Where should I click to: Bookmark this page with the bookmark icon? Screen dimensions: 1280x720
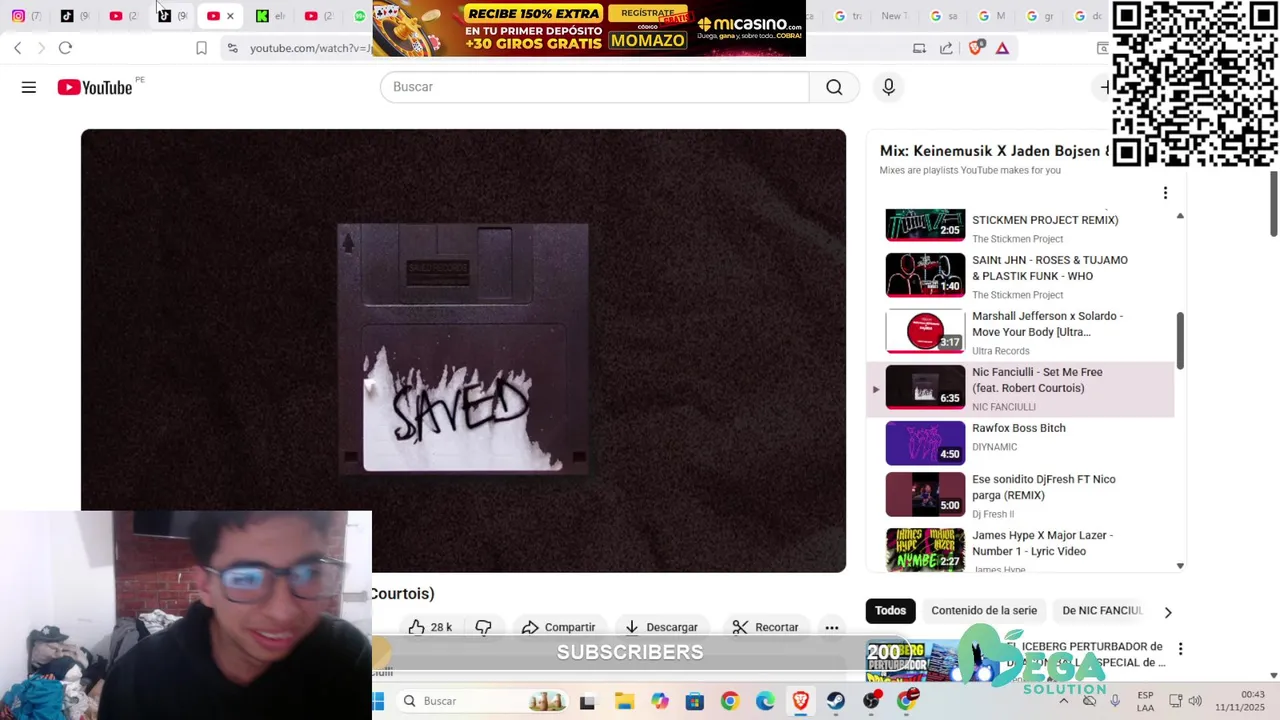tap(201, 48)
